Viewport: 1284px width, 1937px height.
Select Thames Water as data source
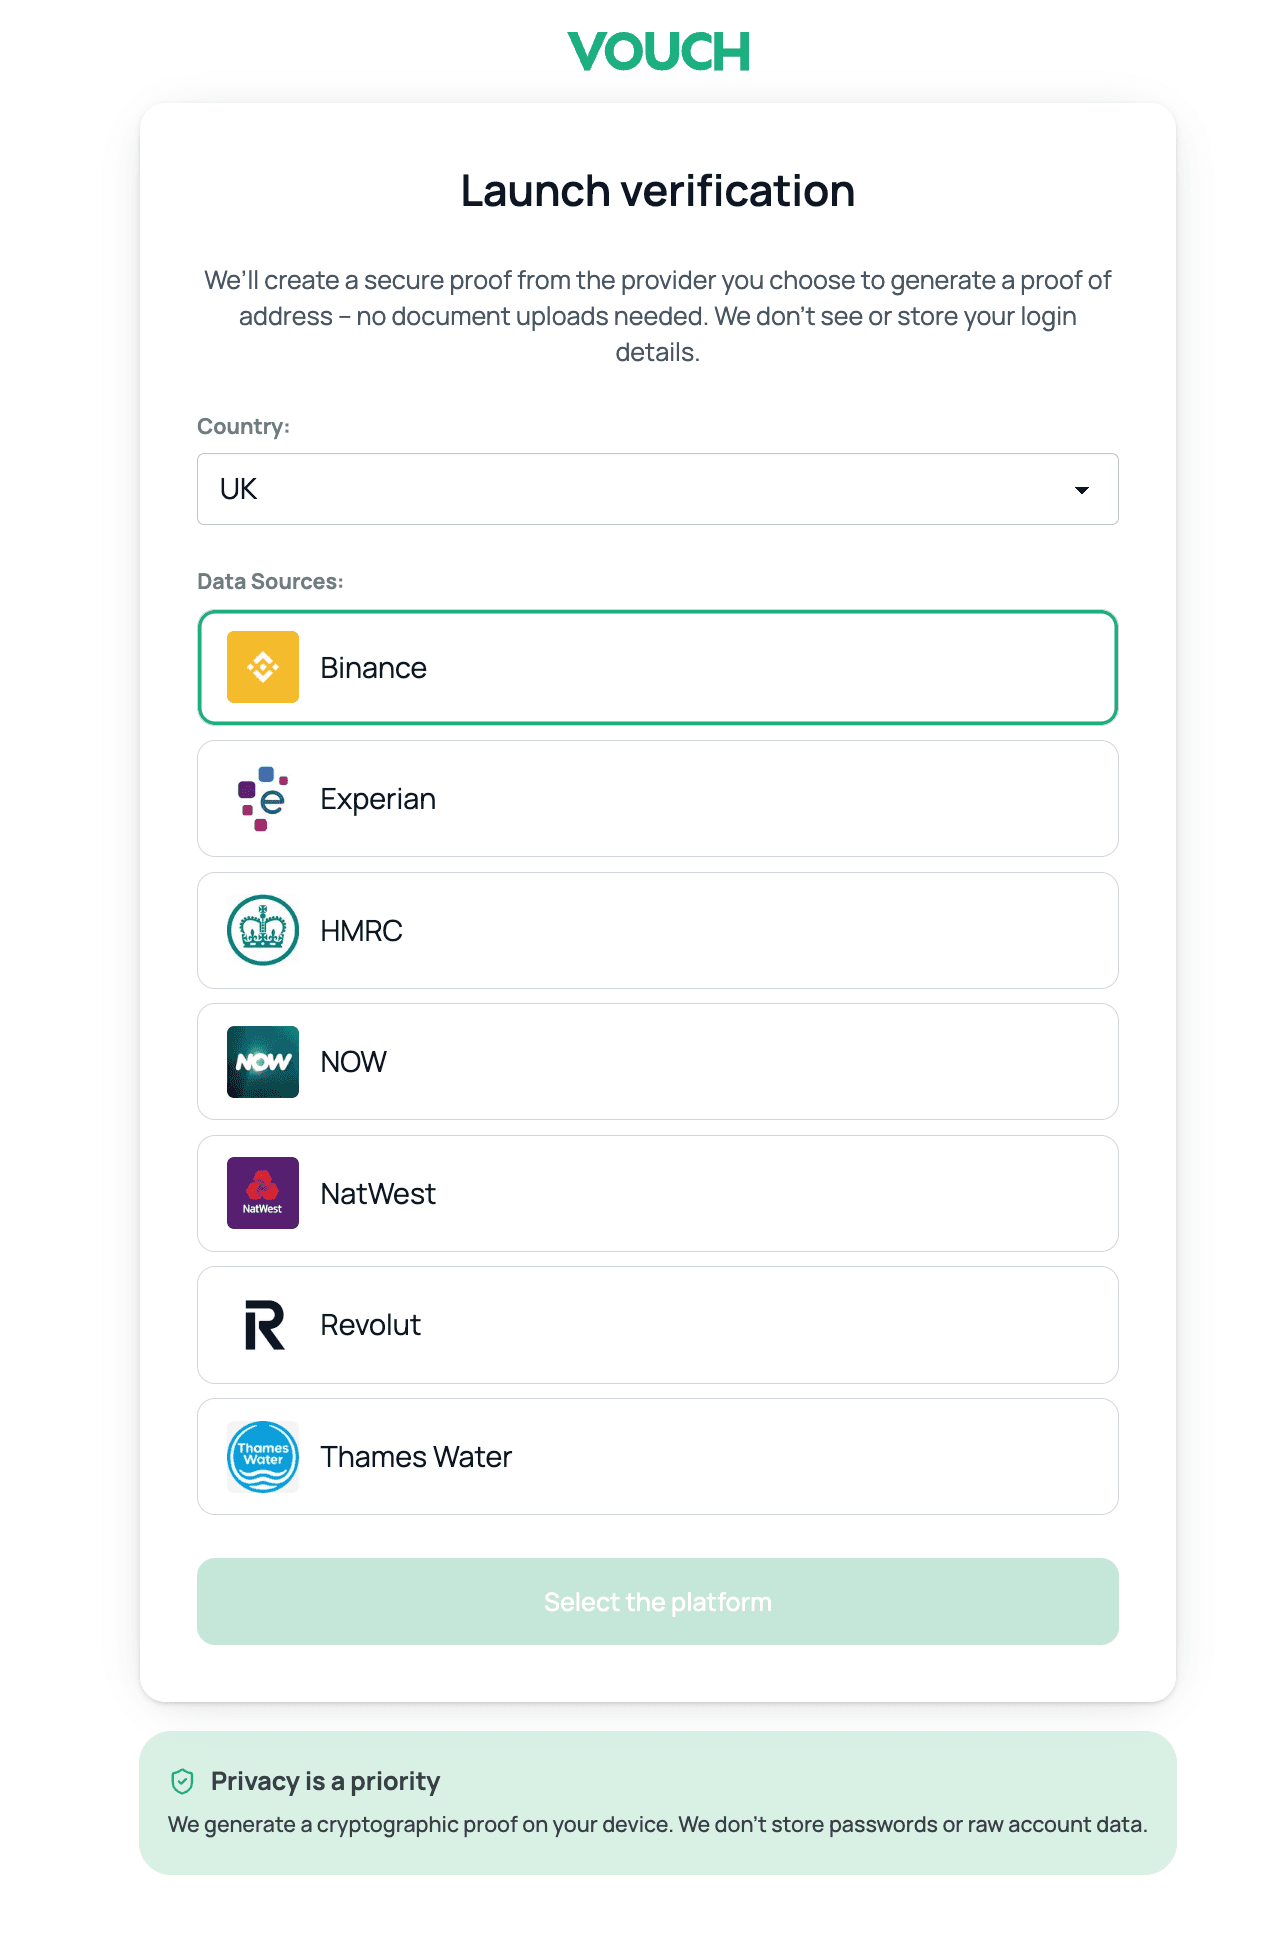point(657,1457)
